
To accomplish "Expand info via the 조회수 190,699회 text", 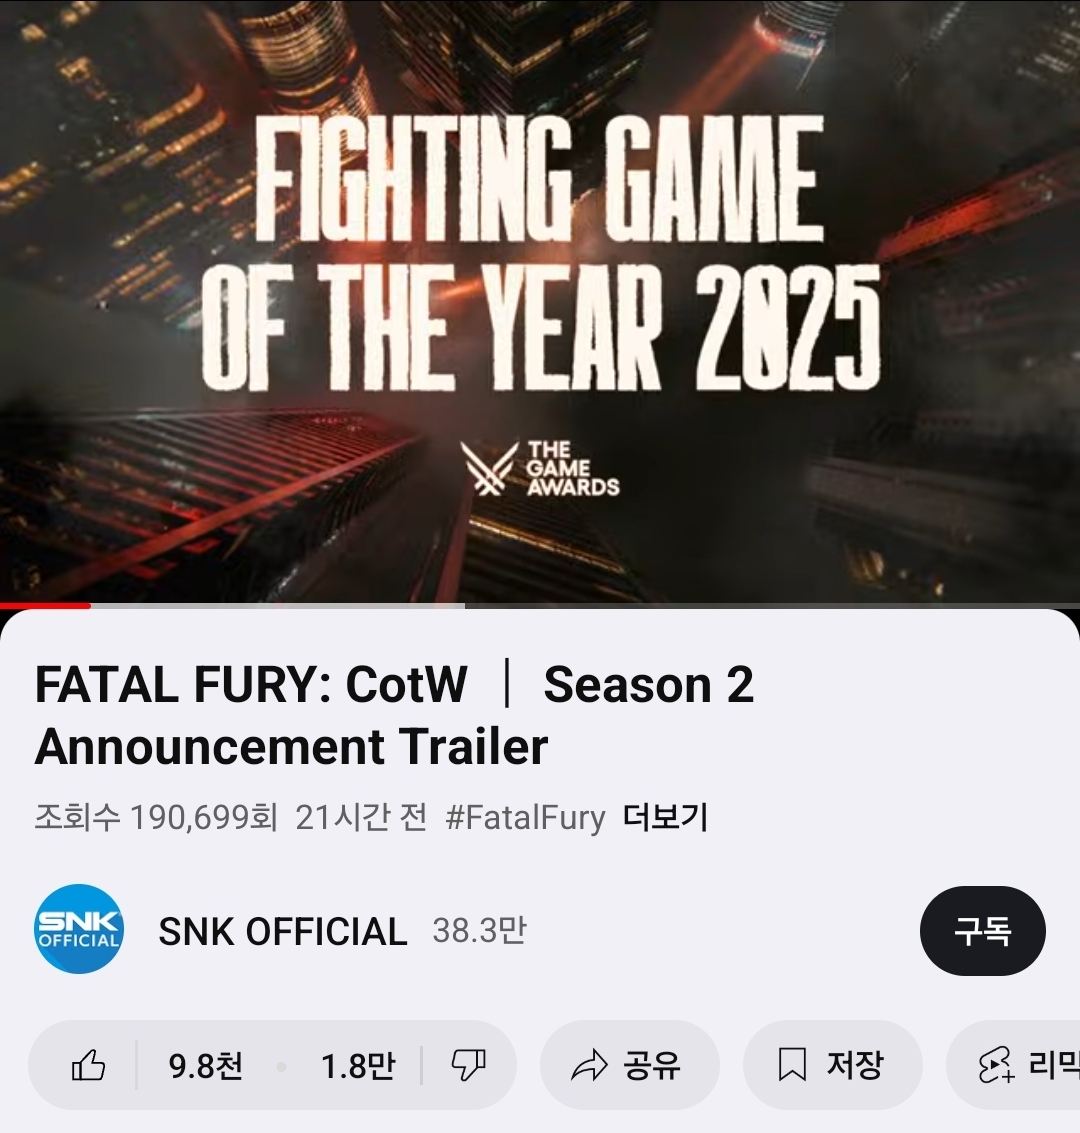I will (x=156, y=817).
